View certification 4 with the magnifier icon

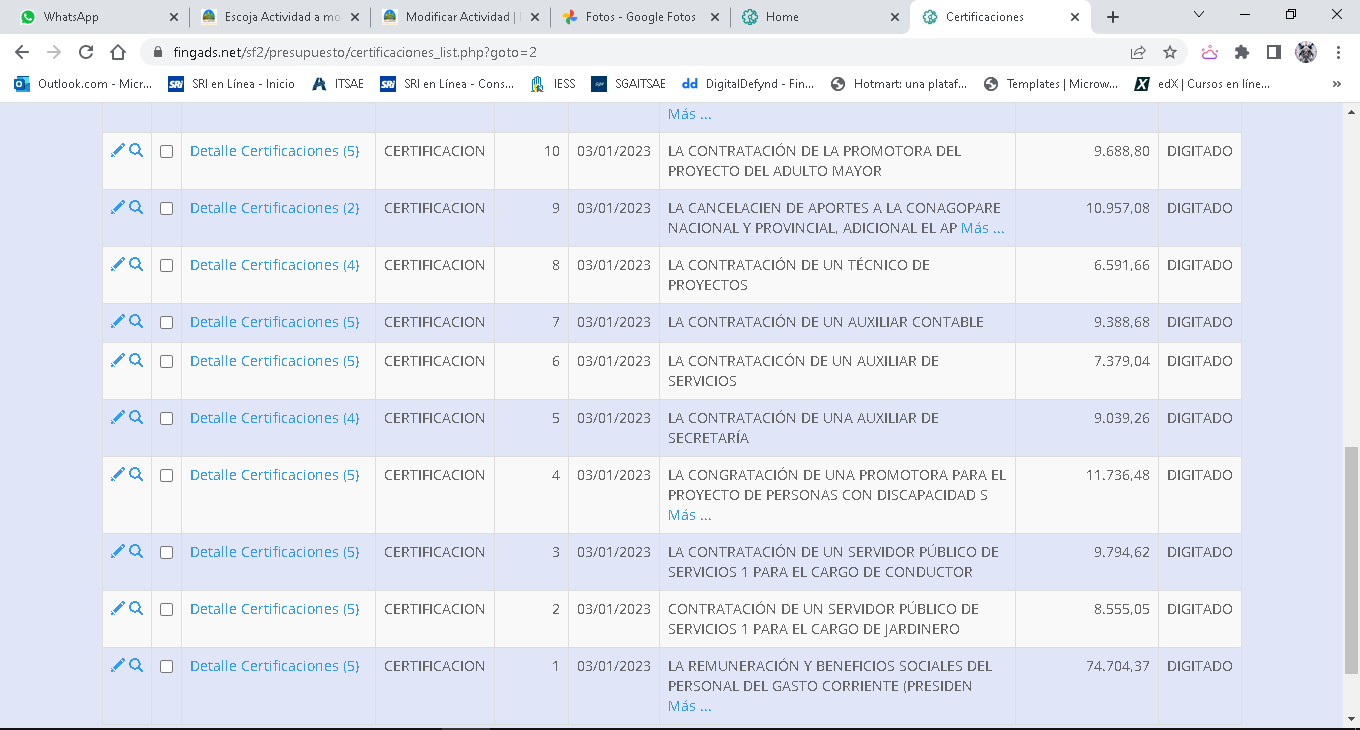point(136,475)
